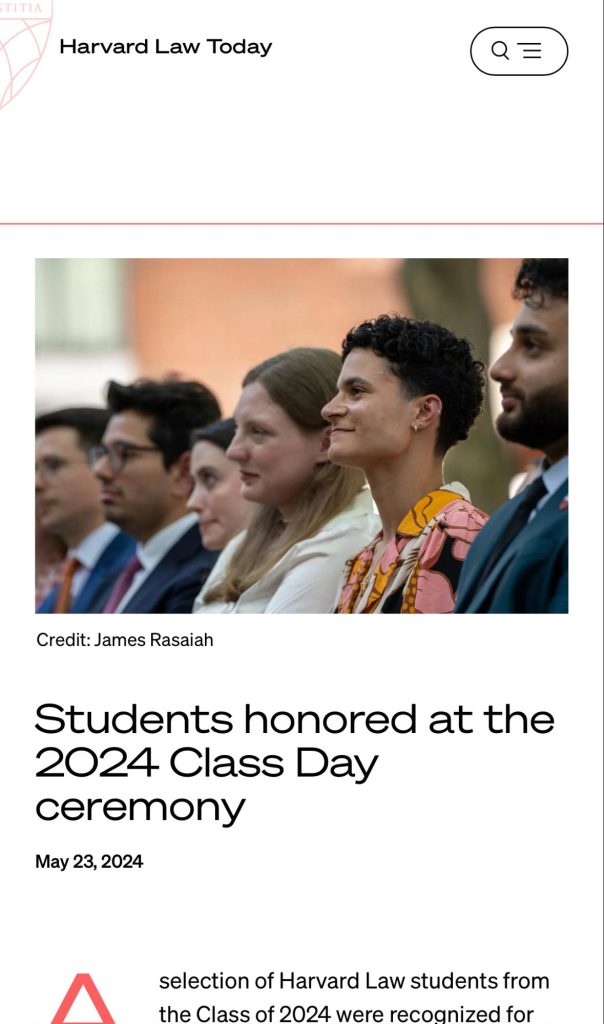The image size is (604, 1024).
Task: Click the red drop cap letter A
Action: click(82, 999)
